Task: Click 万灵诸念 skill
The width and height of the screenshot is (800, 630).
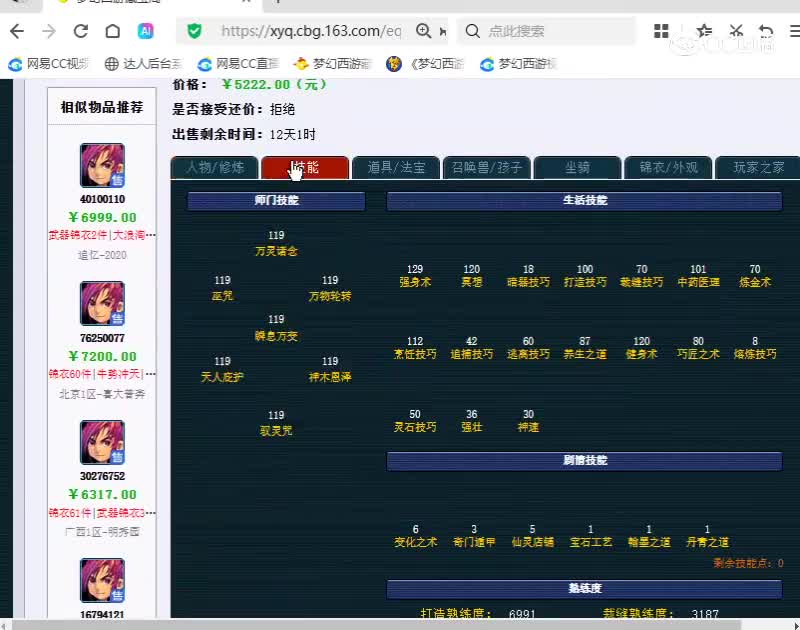Action: 276,251
